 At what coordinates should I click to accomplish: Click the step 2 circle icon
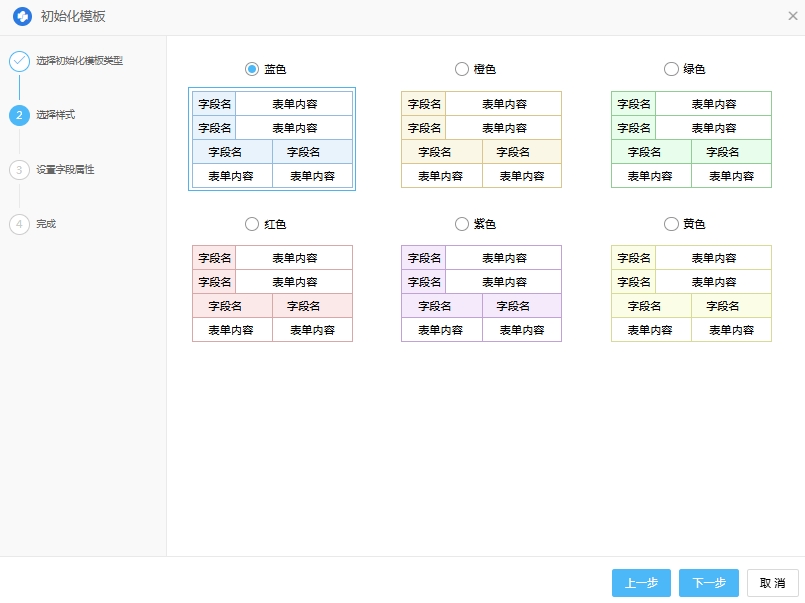click(19, 115)
